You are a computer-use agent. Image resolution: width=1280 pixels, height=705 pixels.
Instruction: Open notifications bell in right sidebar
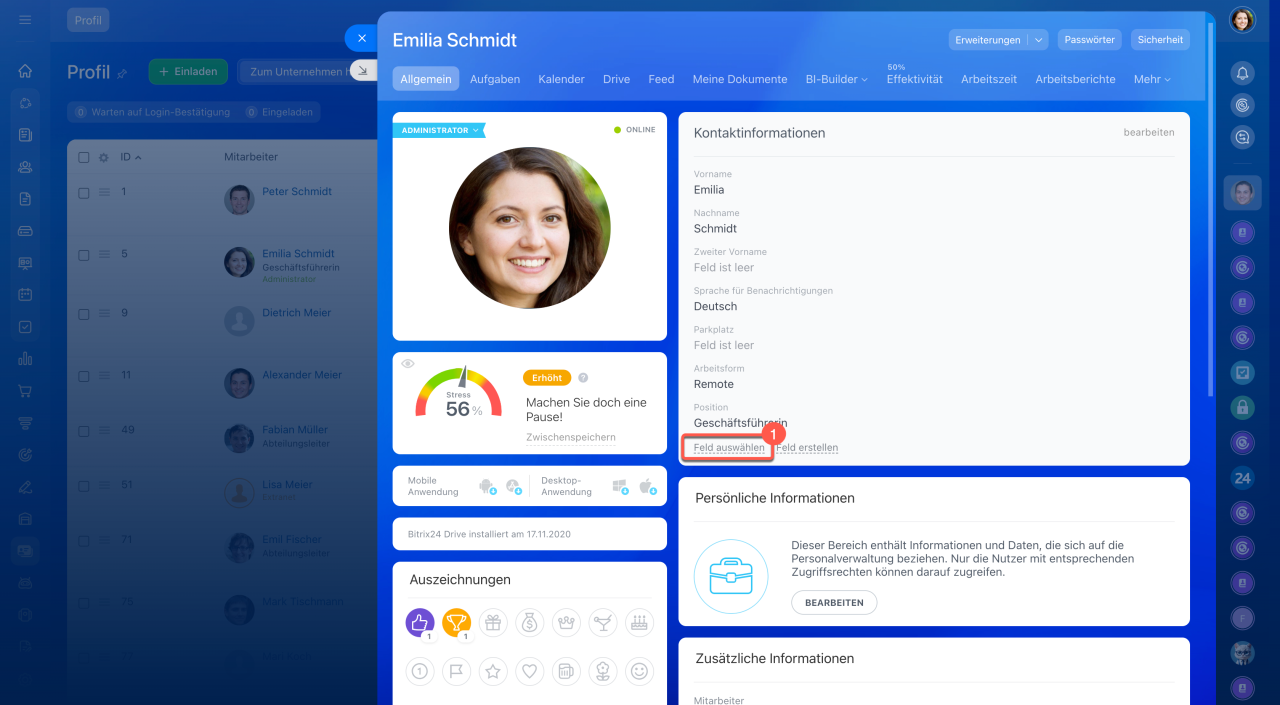(x=1242, y=72)
